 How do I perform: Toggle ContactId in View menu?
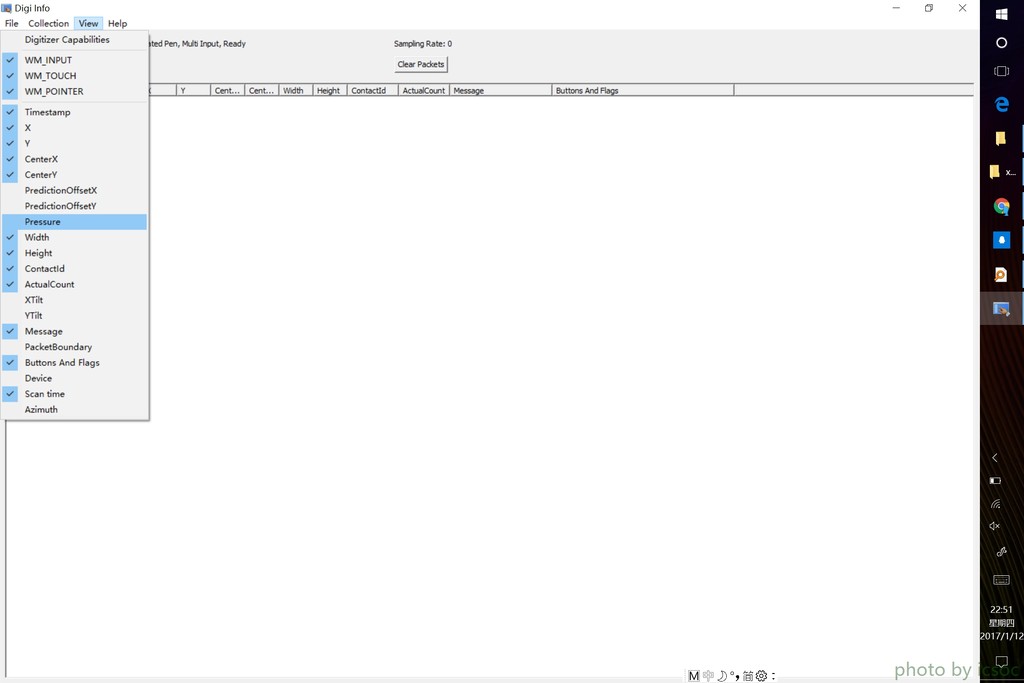[x=74, y=269]
